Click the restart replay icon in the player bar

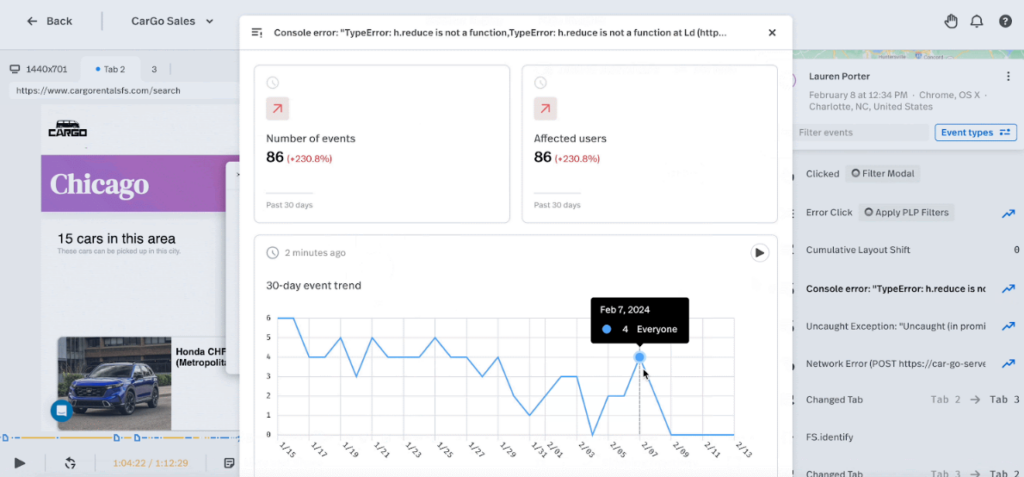[x=70, y=463]
